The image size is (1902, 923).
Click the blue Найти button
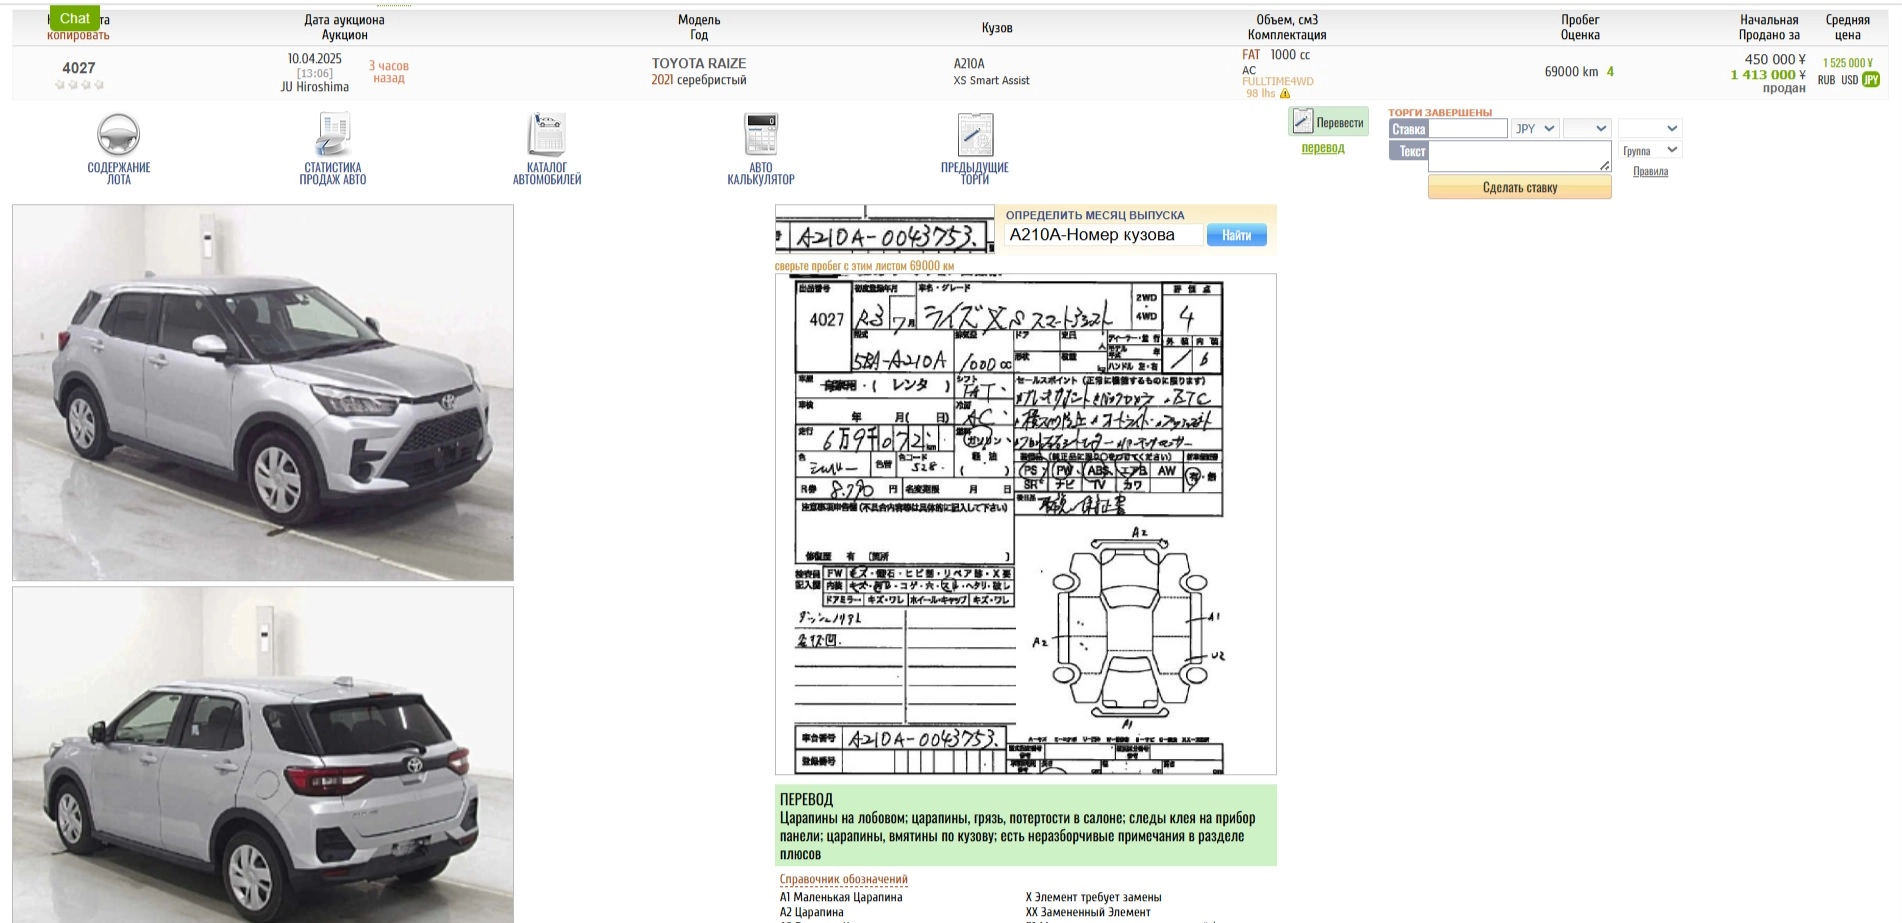1236,235
